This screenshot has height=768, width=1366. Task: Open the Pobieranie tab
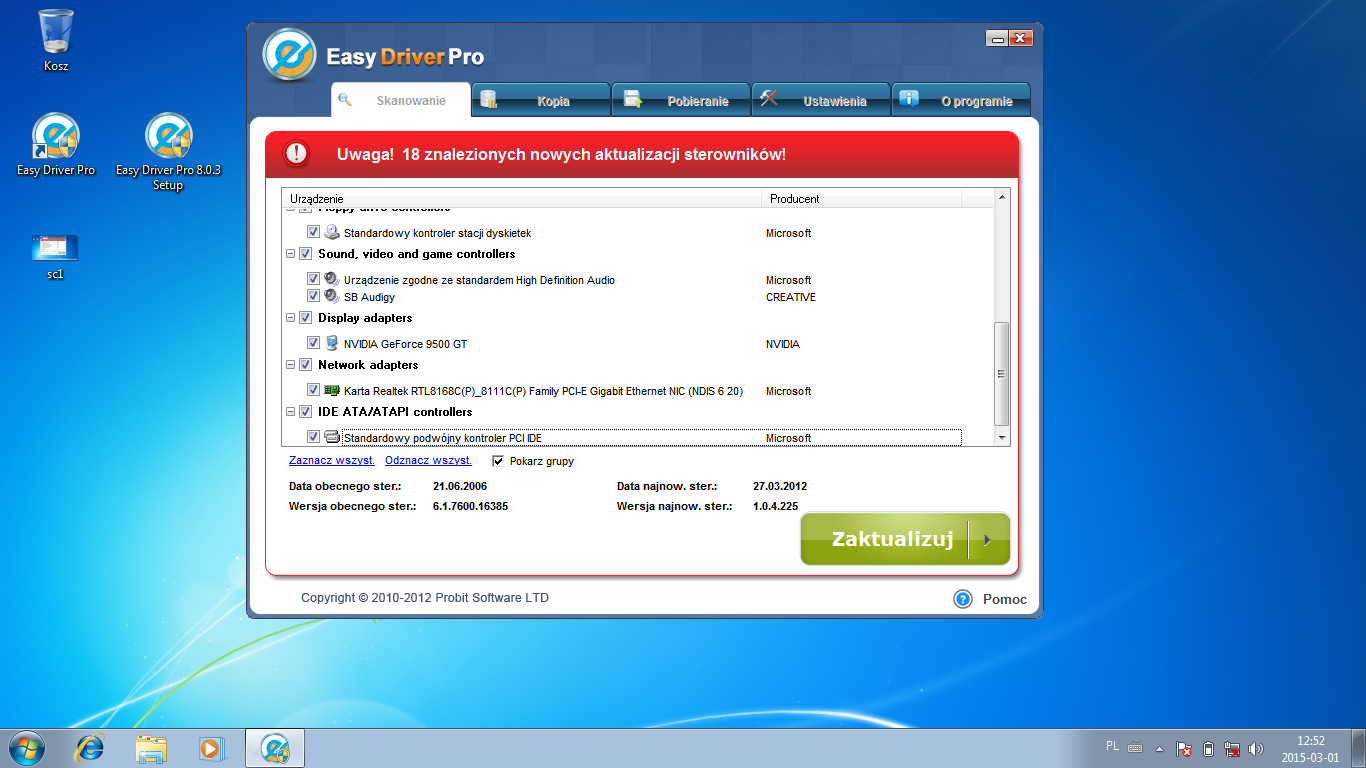coord(681,100)
